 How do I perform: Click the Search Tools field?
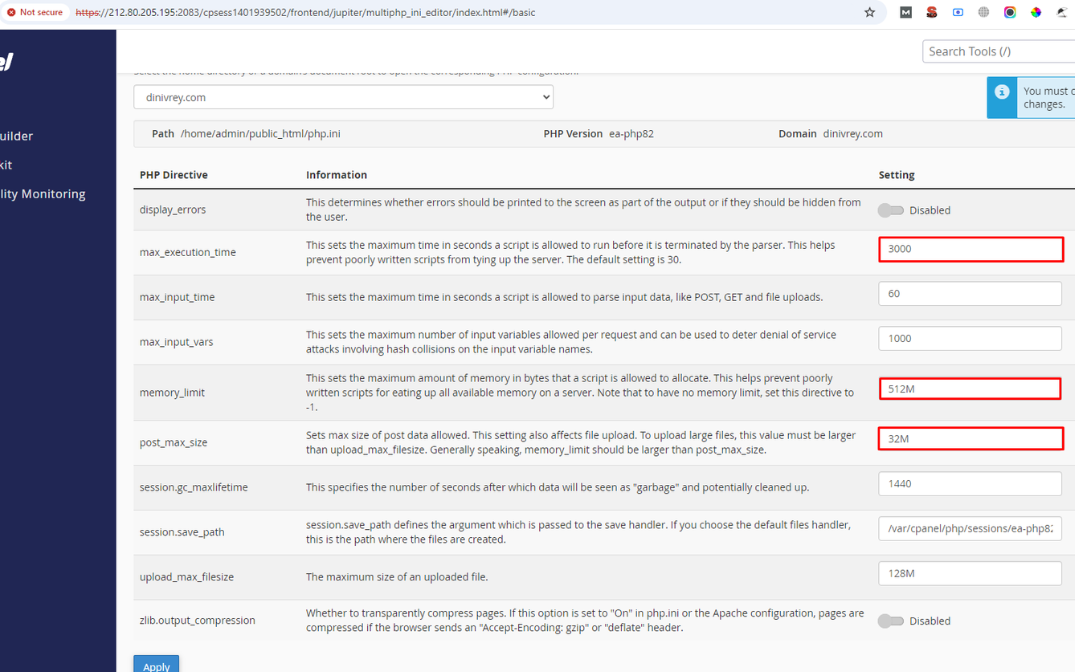point(995,51)
